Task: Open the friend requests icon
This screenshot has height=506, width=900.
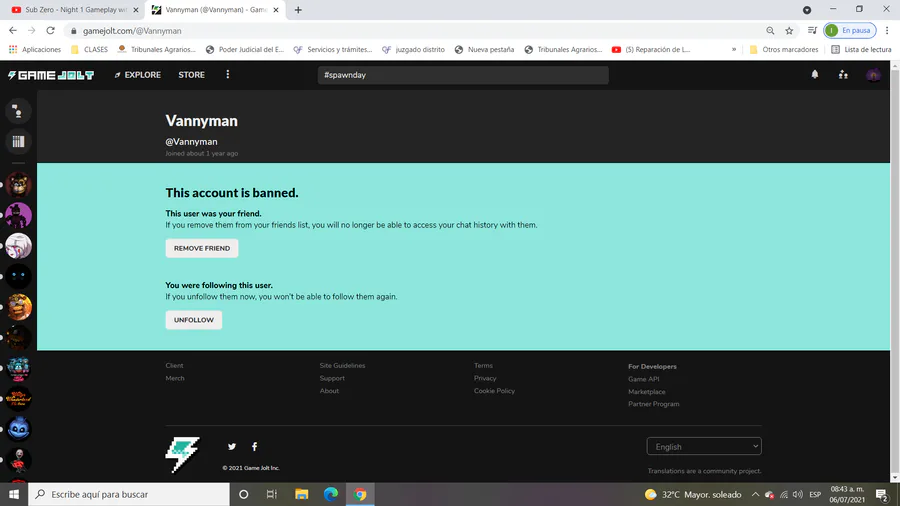Action: coord(843,75)
